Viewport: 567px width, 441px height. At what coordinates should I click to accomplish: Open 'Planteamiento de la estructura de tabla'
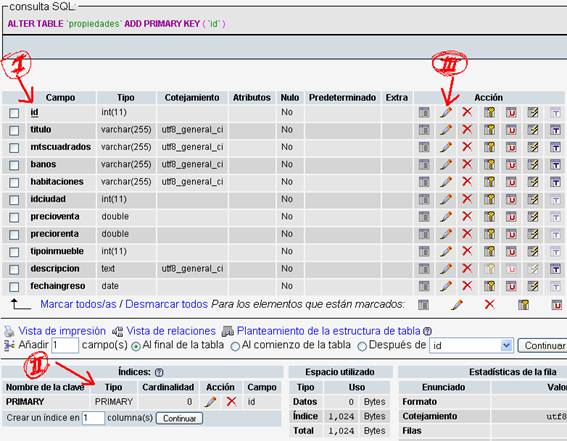point(328,331)
